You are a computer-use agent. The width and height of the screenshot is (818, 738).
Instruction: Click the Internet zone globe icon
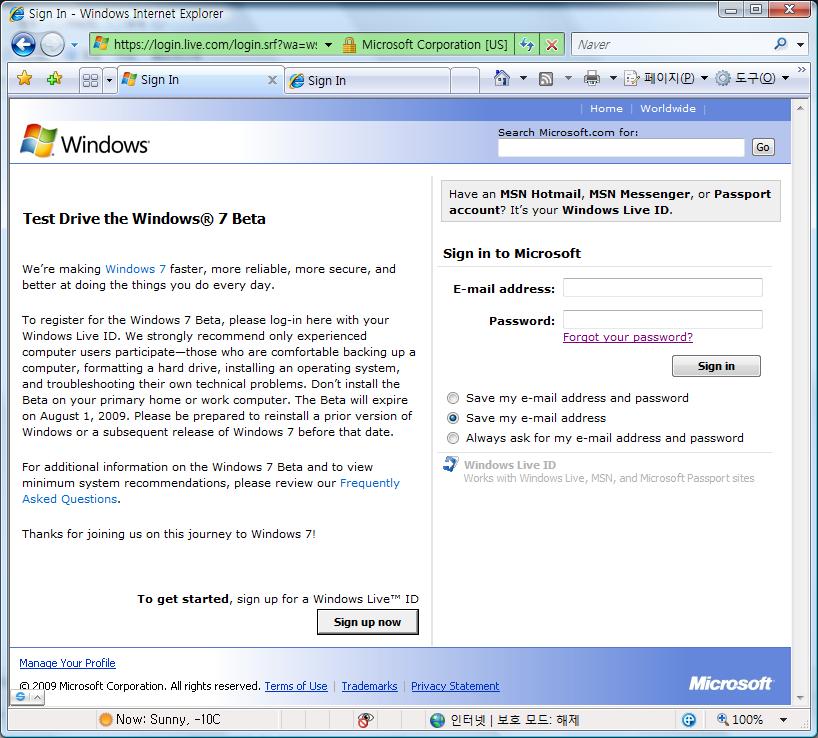click(437, 720)
